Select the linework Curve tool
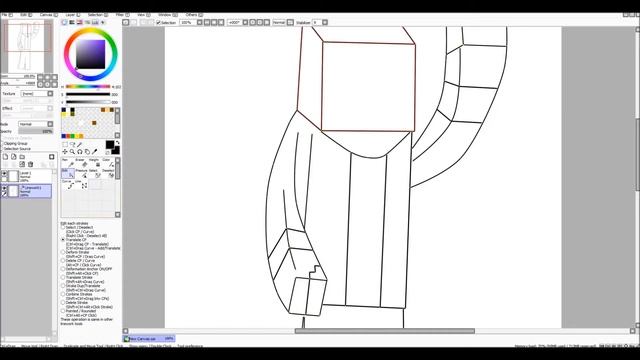Viewport: 640px width, 360px height. click(x=68, y=184)
